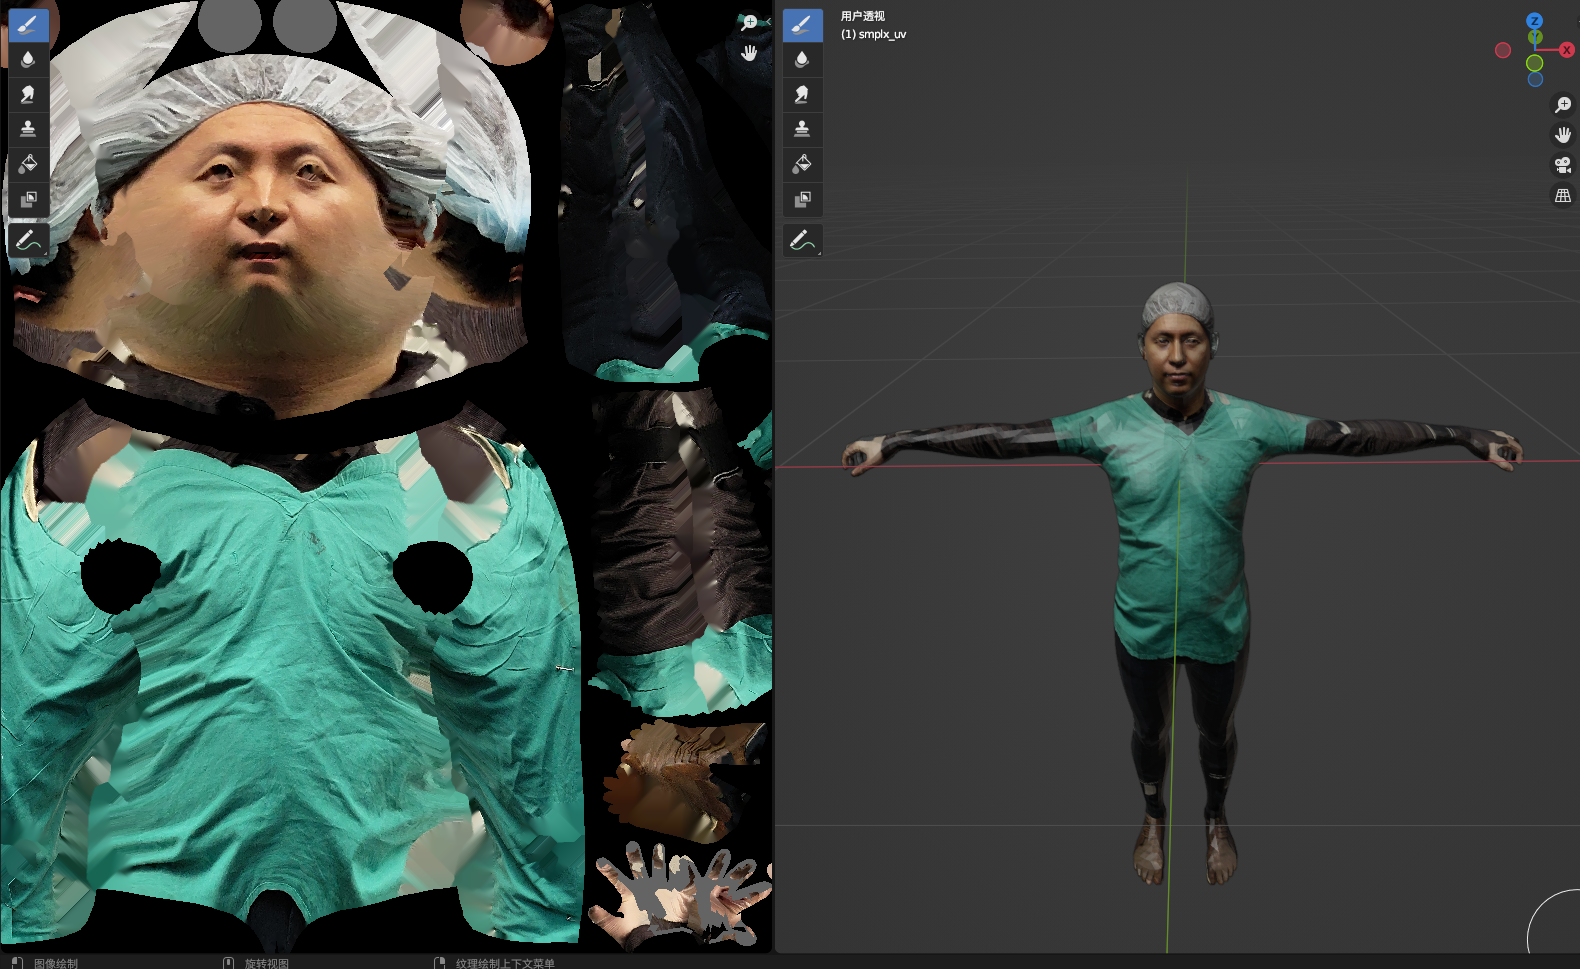Viewport: 1580px width, 969px height.
Task: Click the blue Z axis on navigation gizmo
Action: click(x=1535, y=21)
